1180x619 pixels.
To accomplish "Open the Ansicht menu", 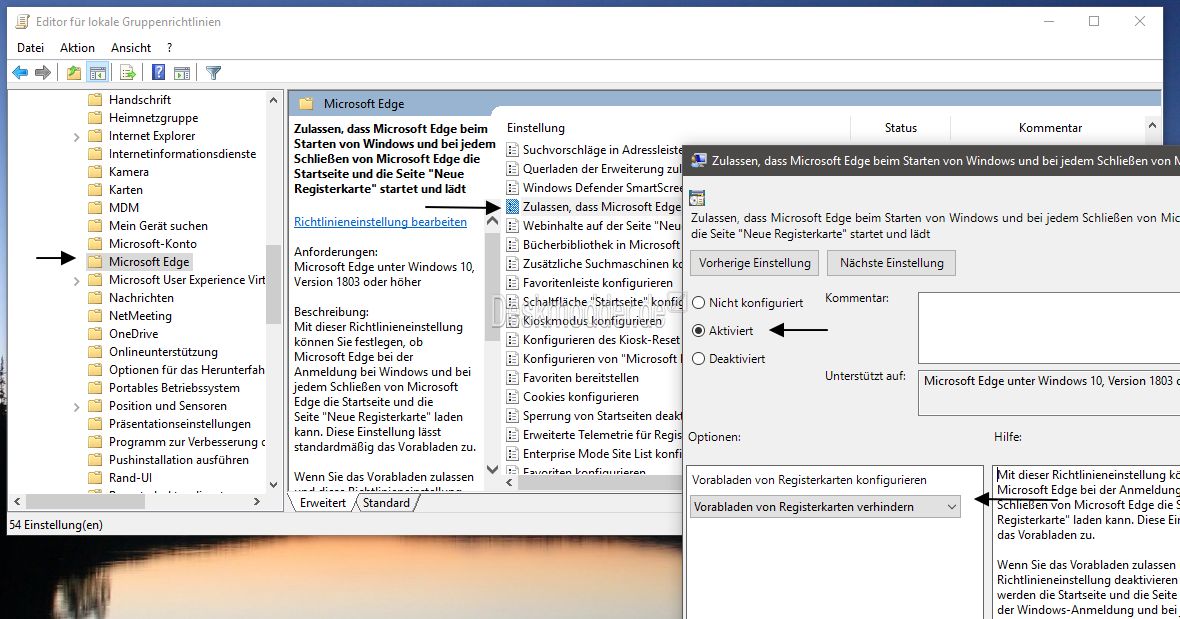I will [x=131, y=47].
